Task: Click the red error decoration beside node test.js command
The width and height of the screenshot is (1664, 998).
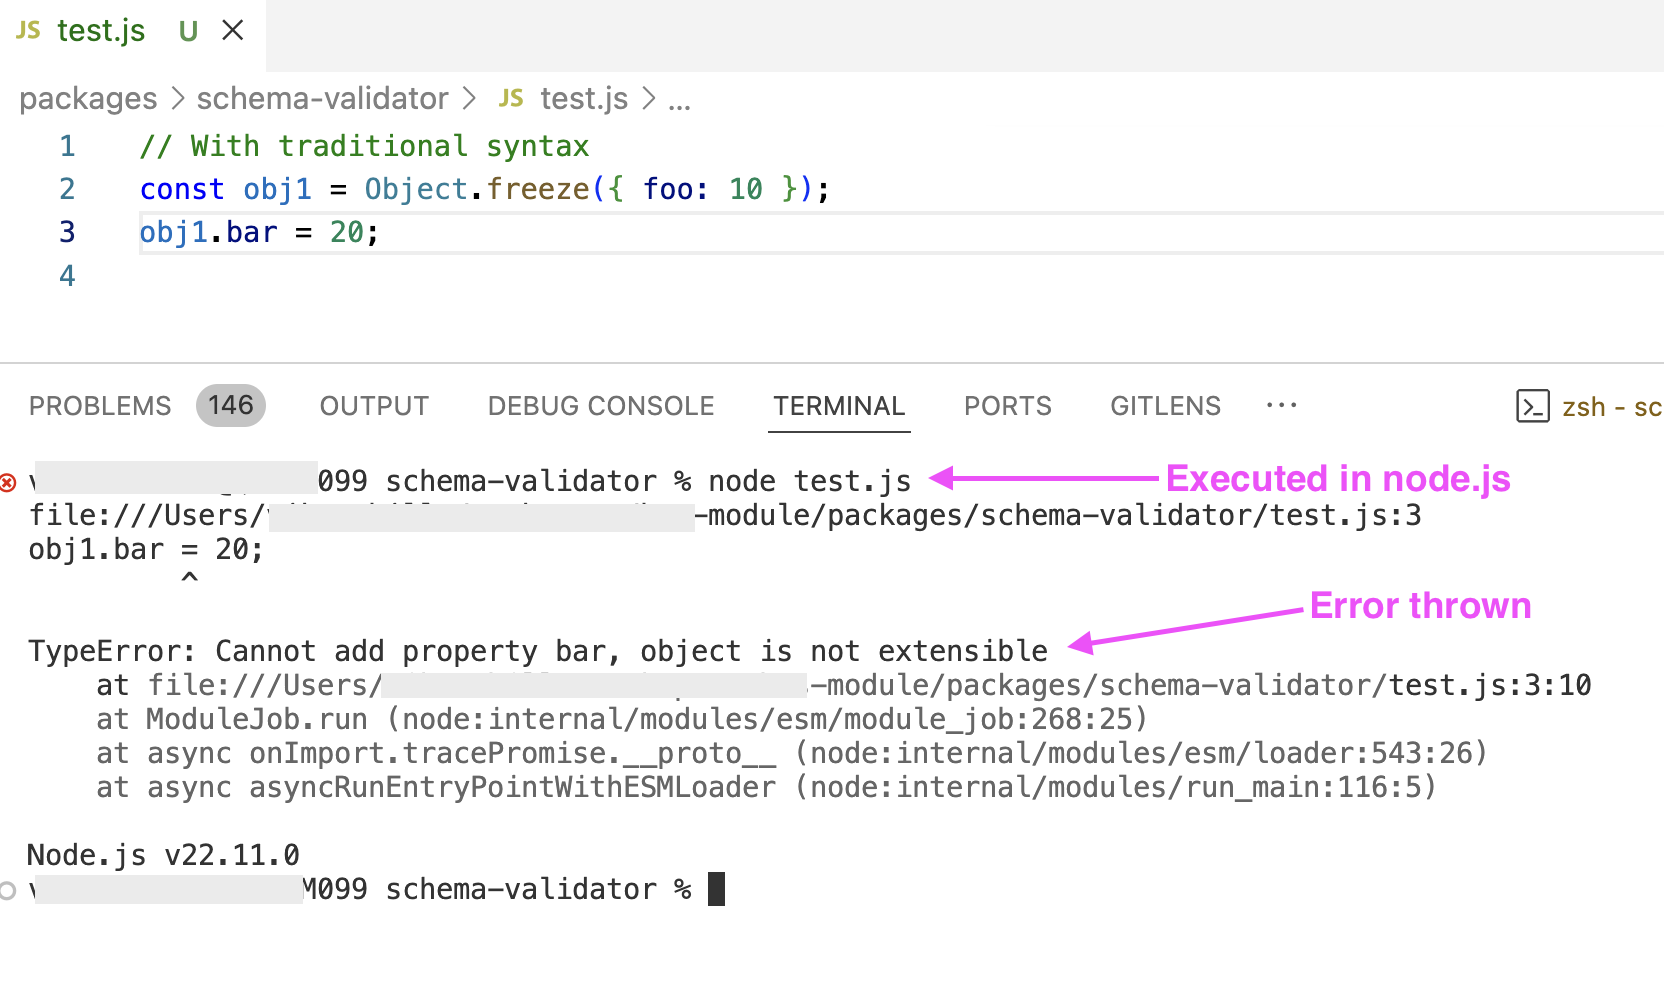Action: coord(9,483)
